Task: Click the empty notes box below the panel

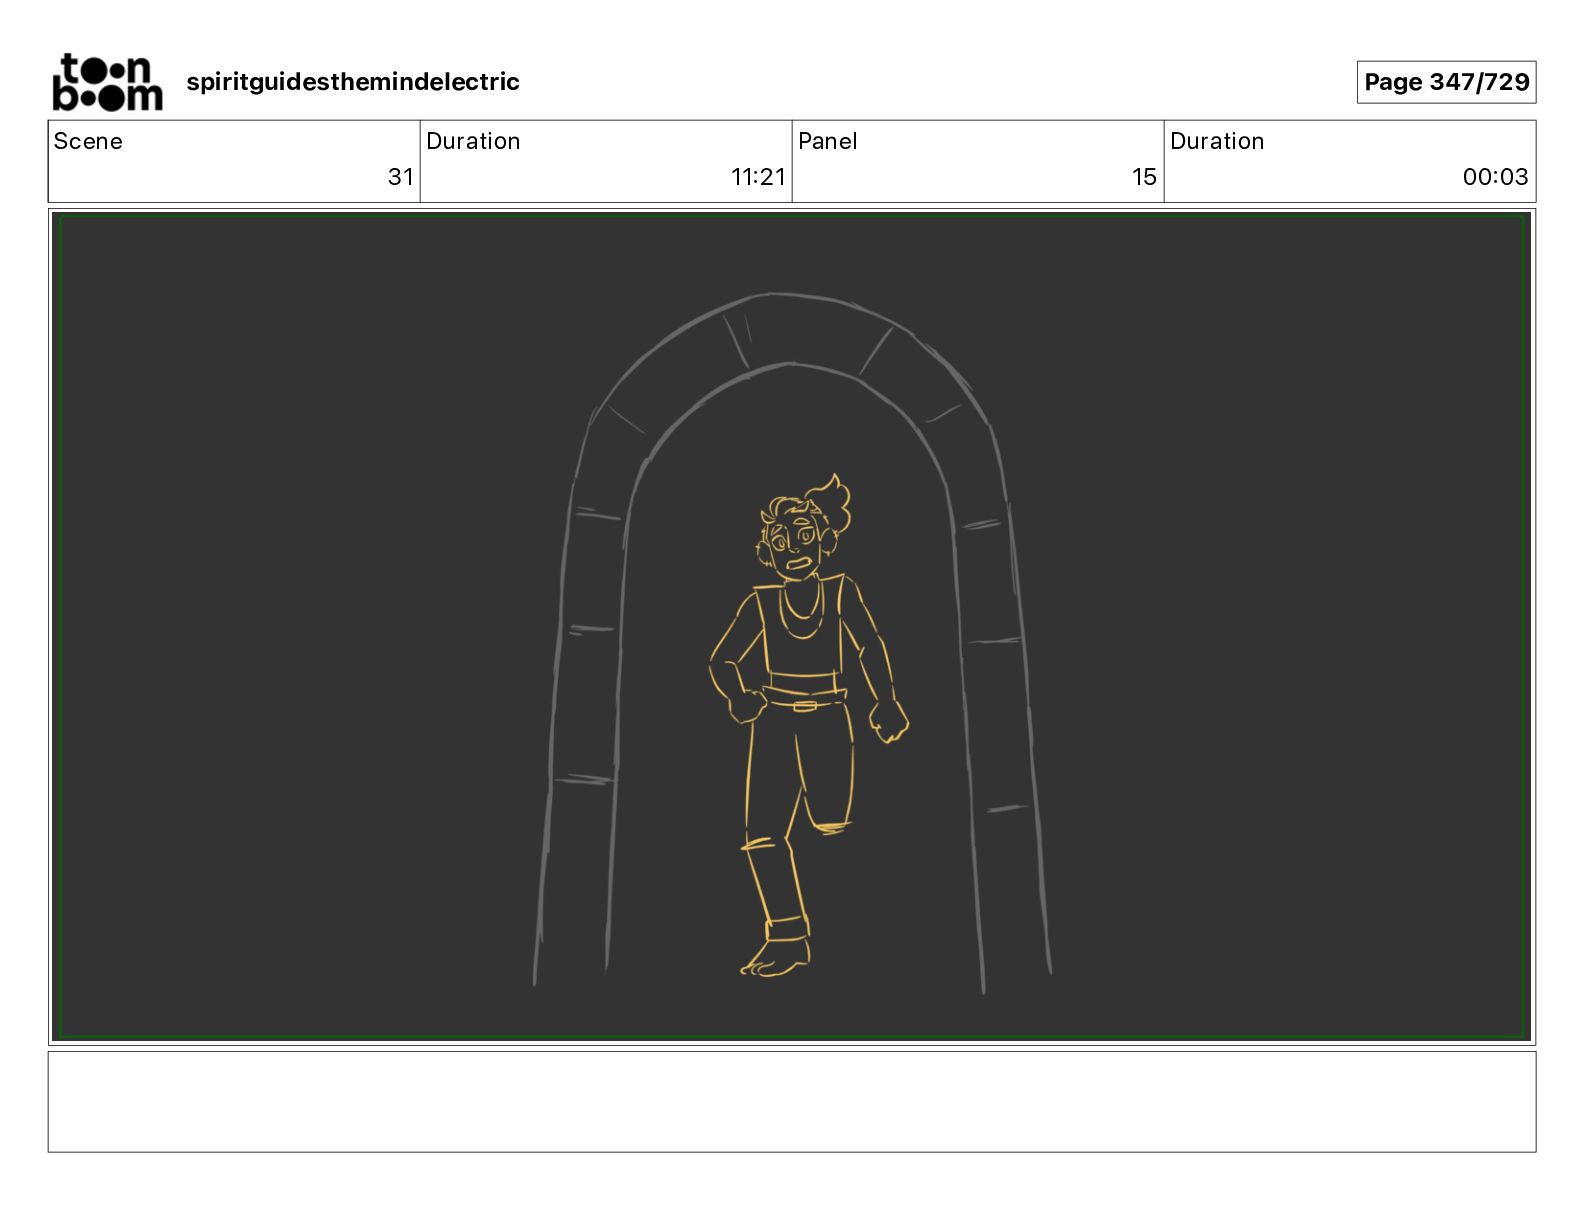Action: 792,1101
